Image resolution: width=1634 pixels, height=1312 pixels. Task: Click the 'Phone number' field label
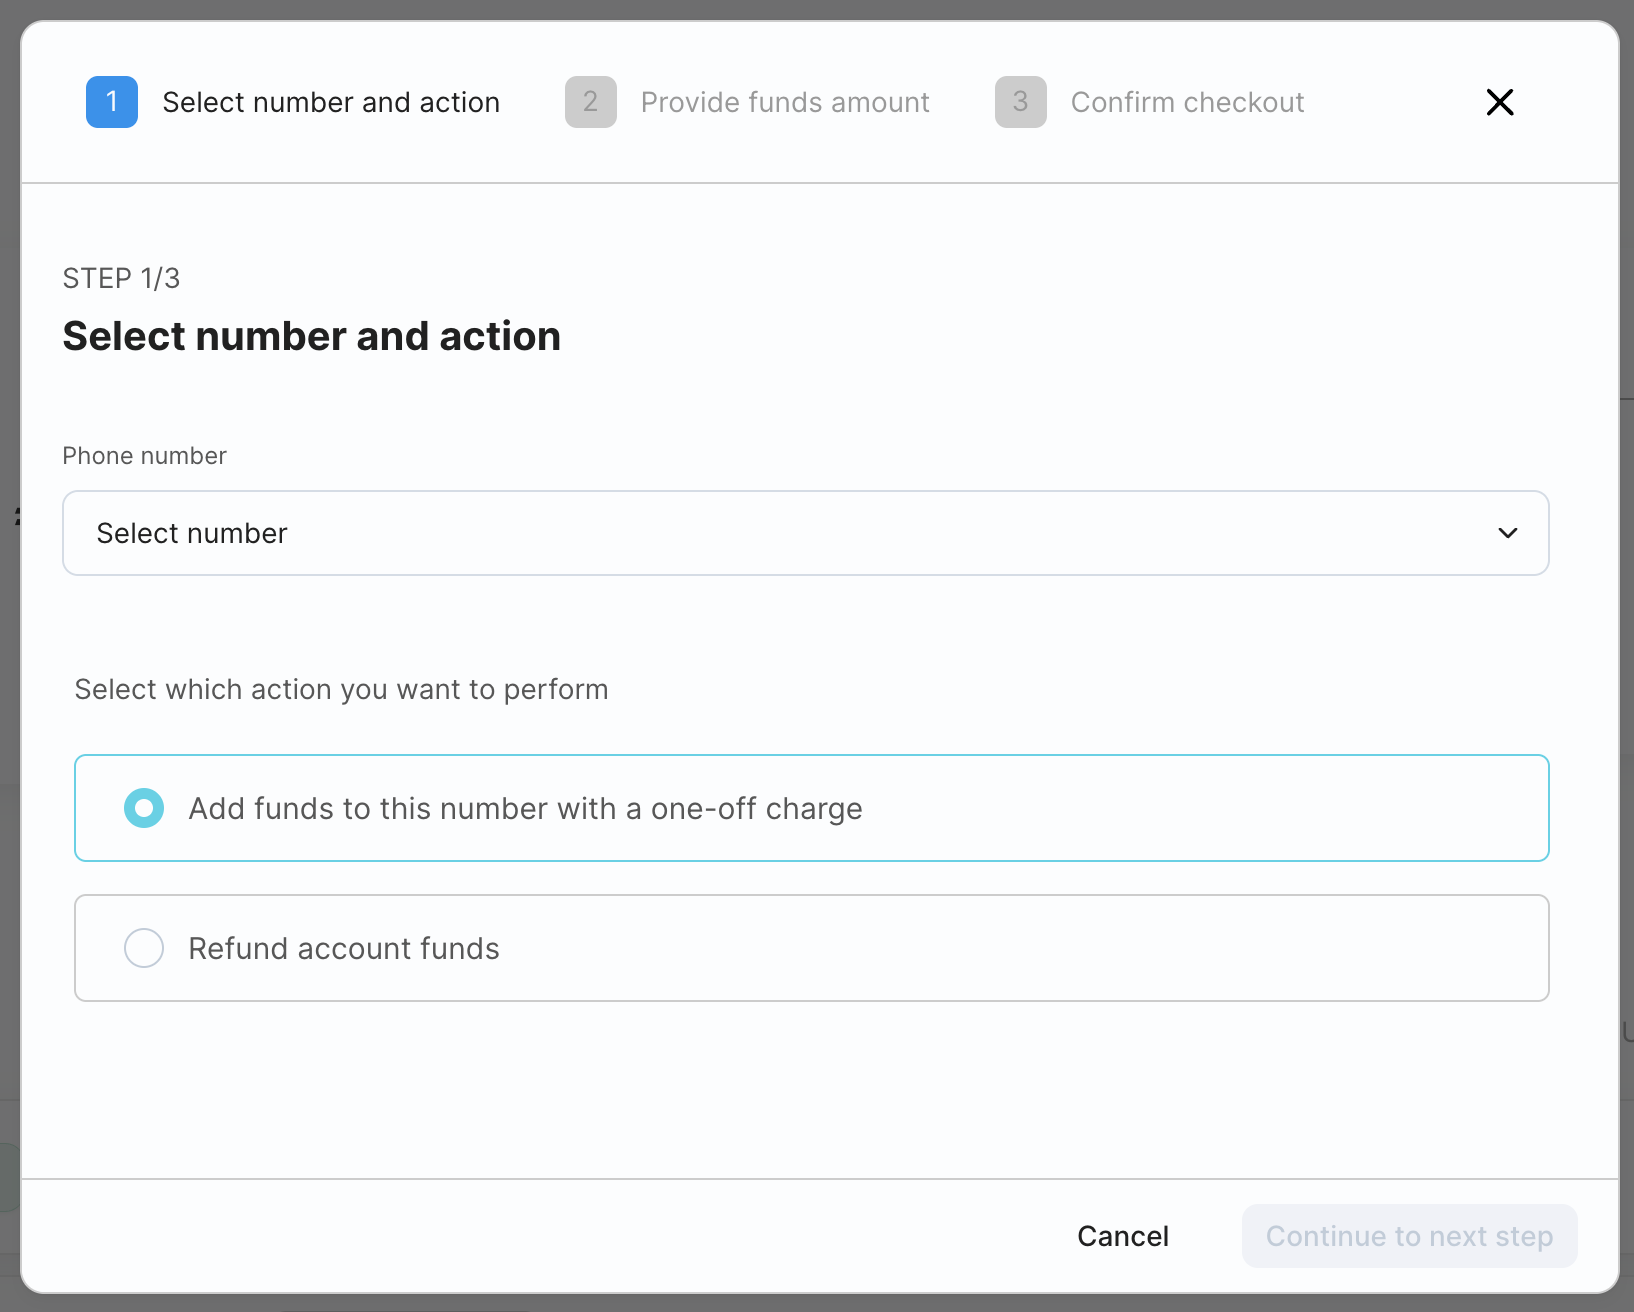coord(145,456)
